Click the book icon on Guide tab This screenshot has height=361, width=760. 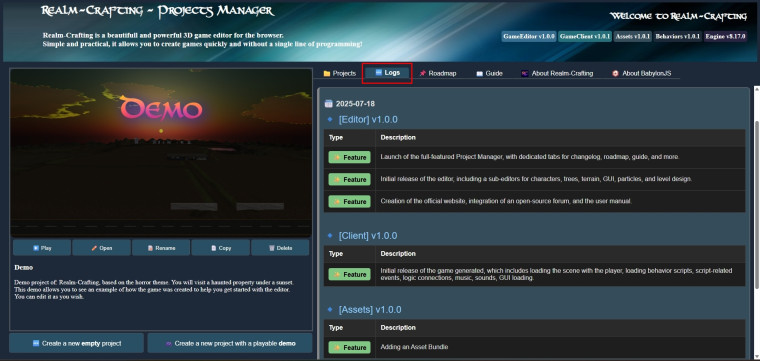pos(479,74)
